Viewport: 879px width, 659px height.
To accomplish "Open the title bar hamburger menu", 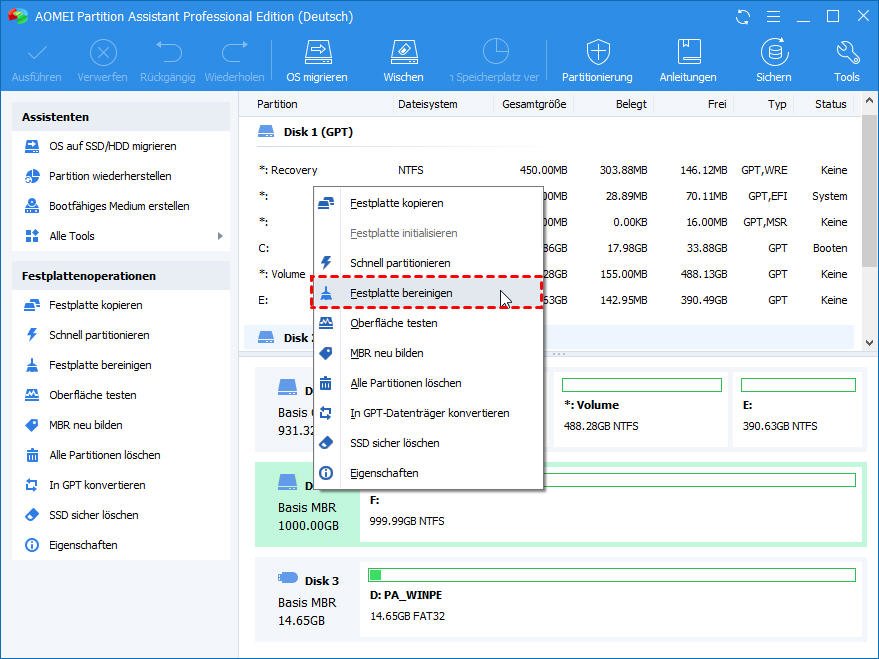I will [x=772, y=17].
